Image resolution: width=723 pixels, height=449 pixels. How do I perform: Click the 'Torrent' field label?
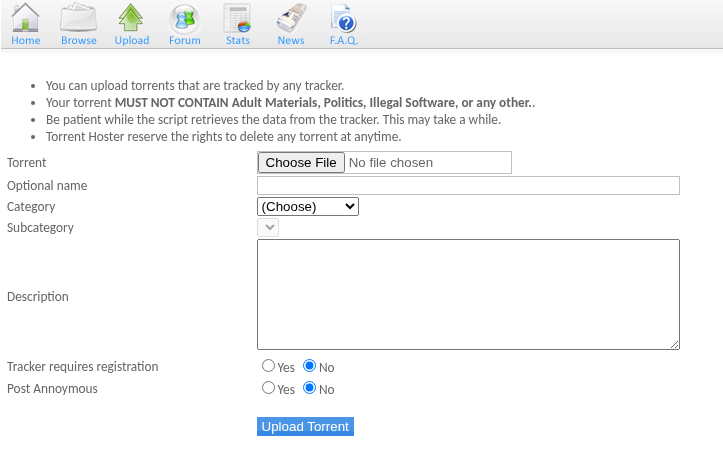pos(26,163)
